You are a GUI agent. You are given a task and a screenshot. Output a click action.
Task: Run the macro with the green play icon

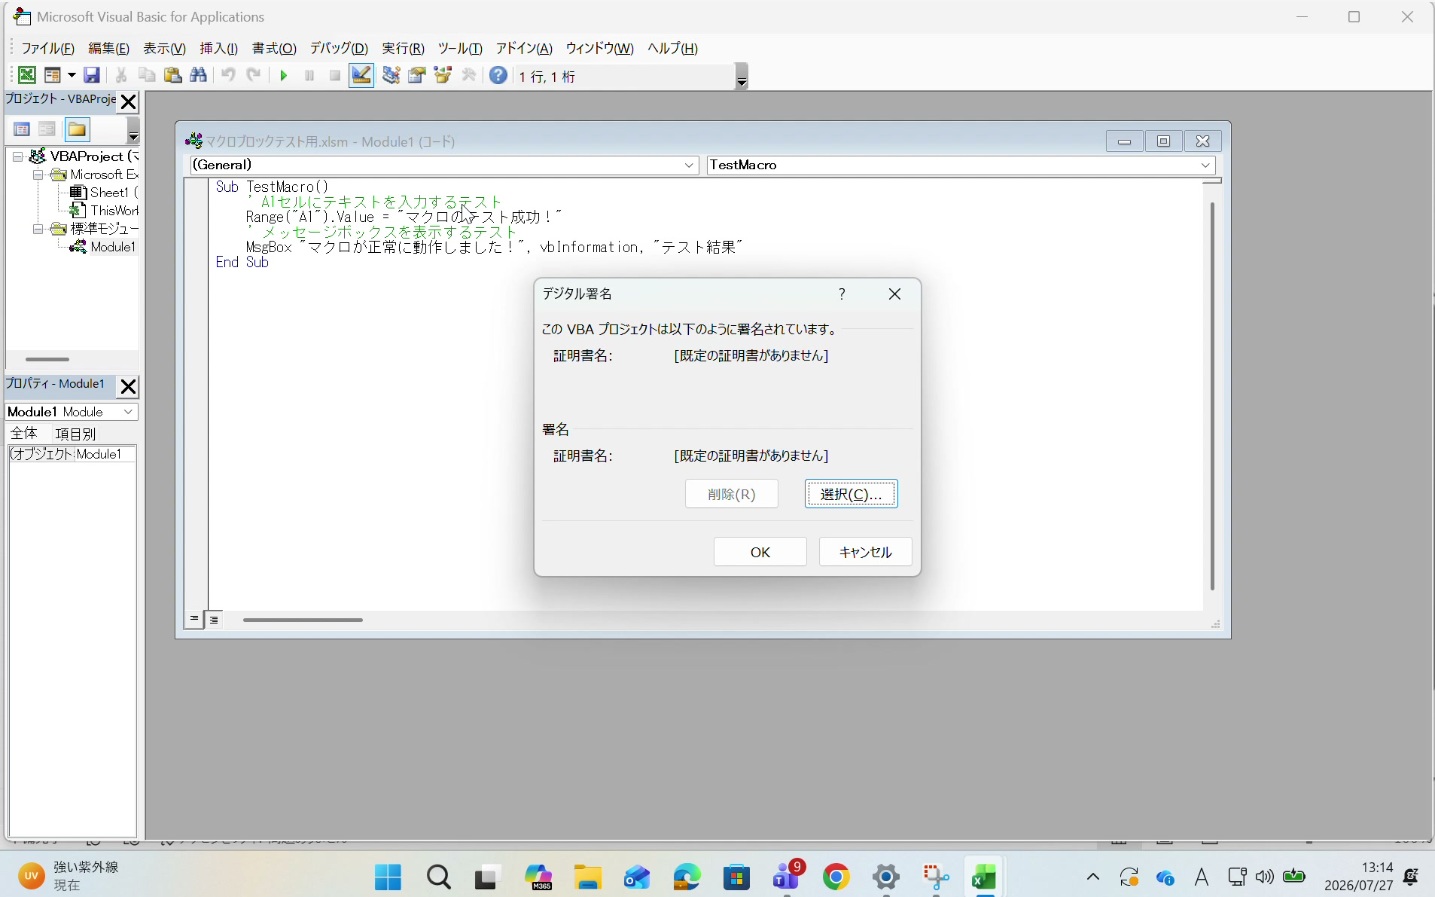[284, 75]
